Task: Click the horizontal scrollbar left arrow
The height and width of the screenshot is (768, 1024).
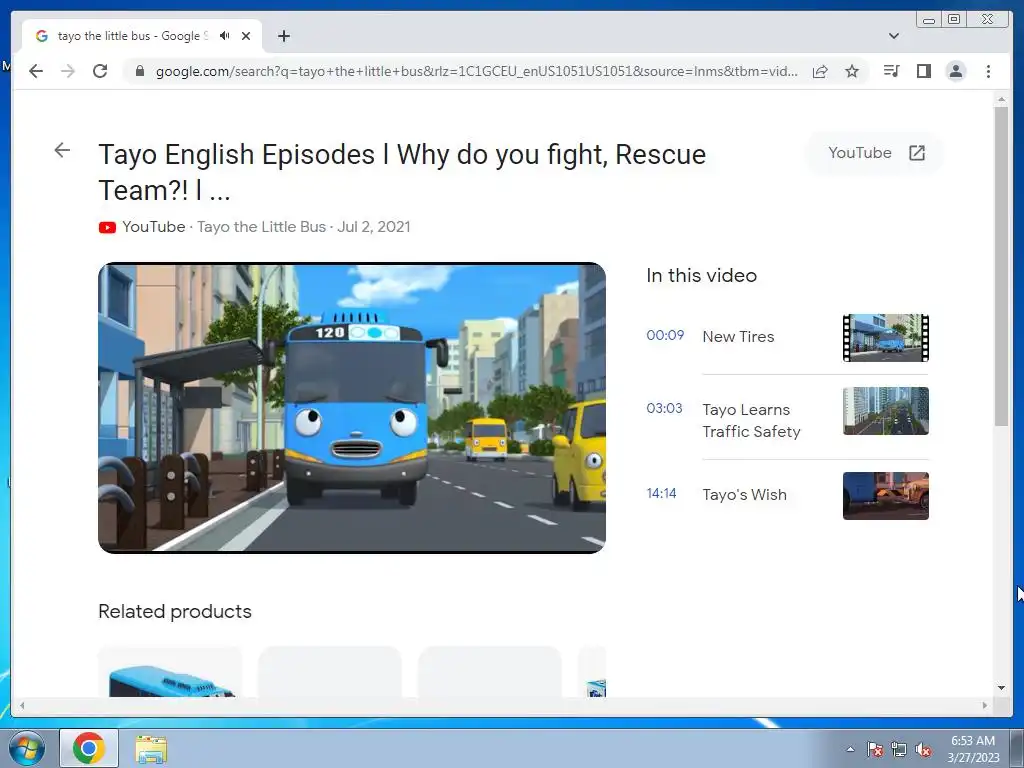Action: (x=22, y=705)
